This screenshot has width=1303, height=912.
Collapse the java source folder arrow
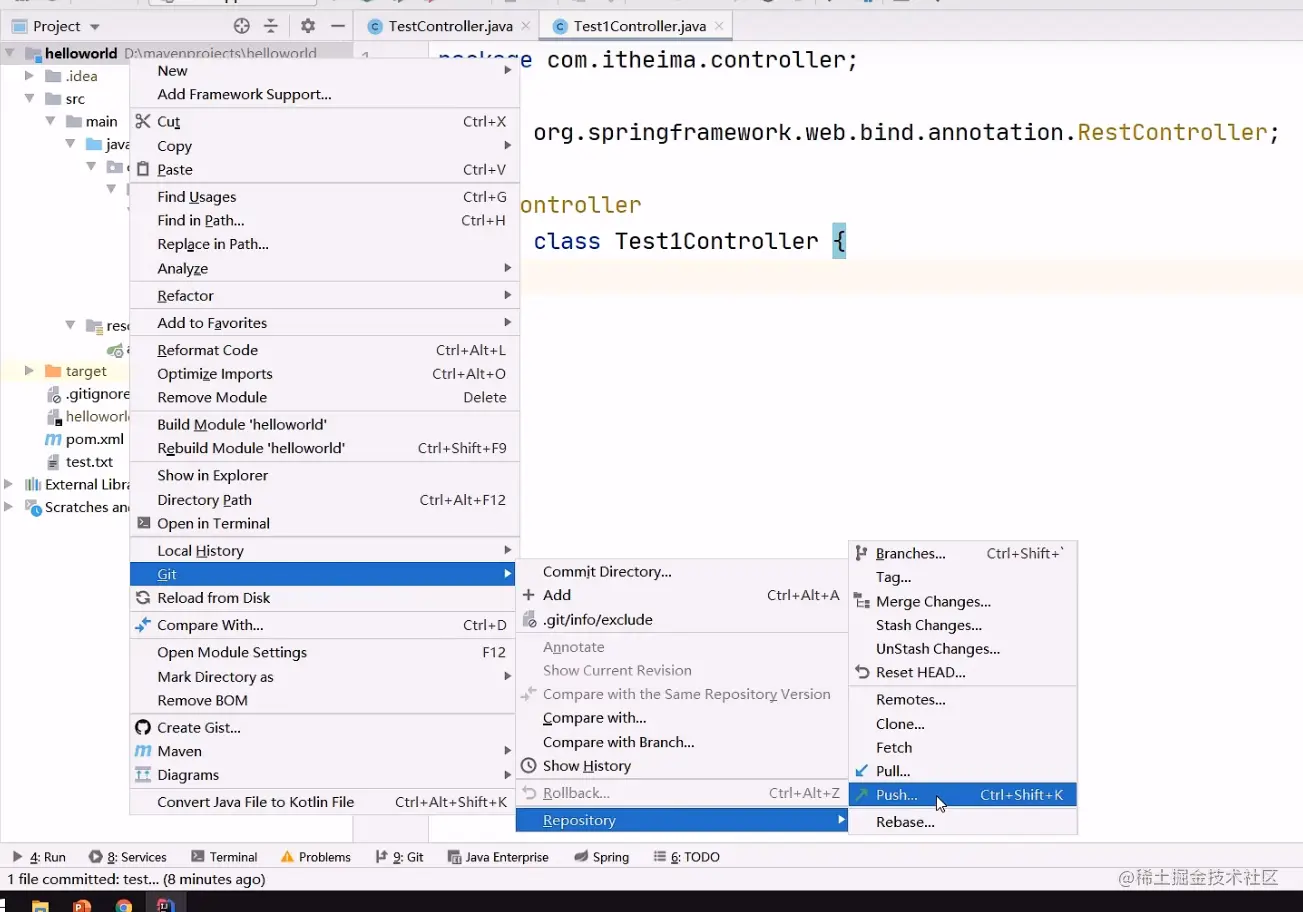[x=71, y=144]
